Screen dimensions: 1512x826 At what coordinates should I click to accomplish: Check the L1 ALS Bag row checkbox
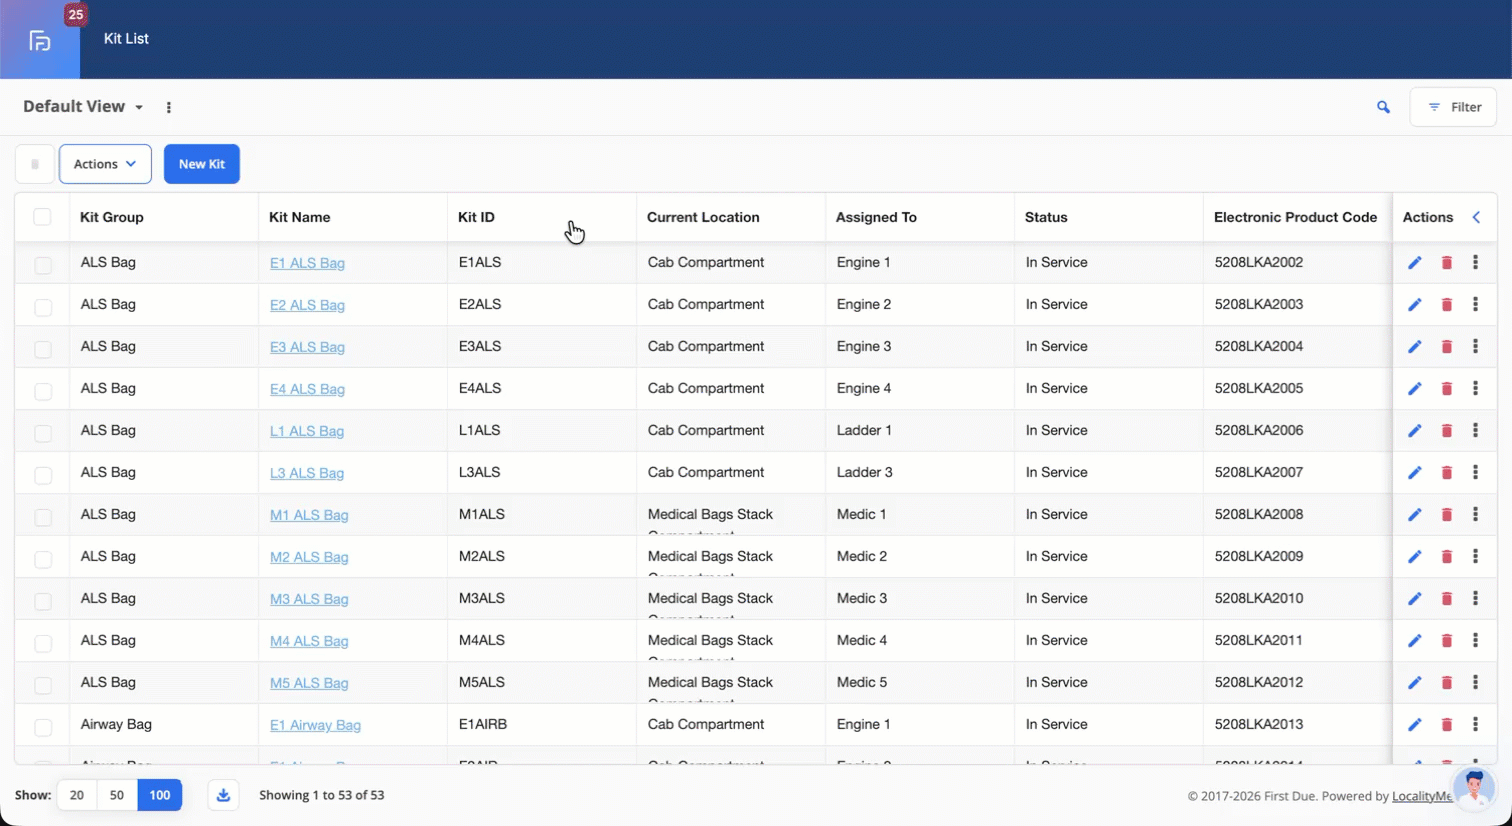click(x=42, y=433)
